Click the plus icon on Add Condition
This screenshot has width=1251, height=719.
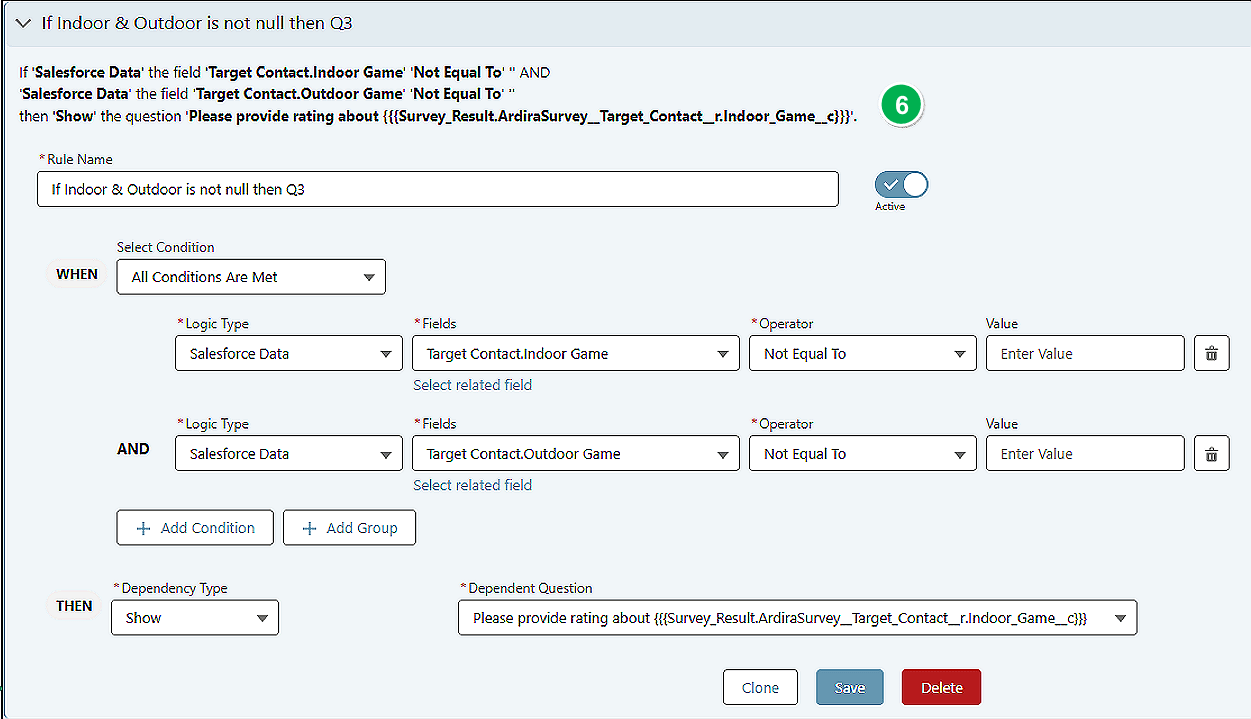[x=143, y=528]
